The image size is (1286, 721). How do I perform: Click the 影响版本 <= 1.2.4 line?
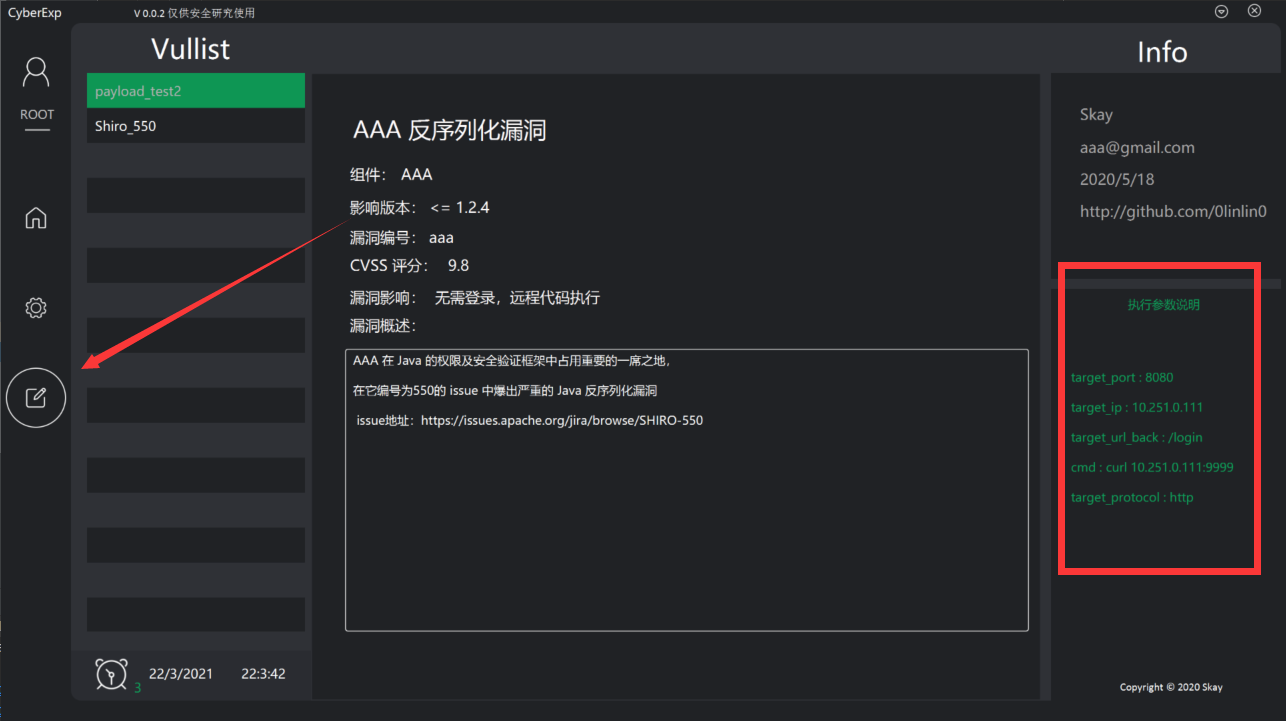(420, 208)
